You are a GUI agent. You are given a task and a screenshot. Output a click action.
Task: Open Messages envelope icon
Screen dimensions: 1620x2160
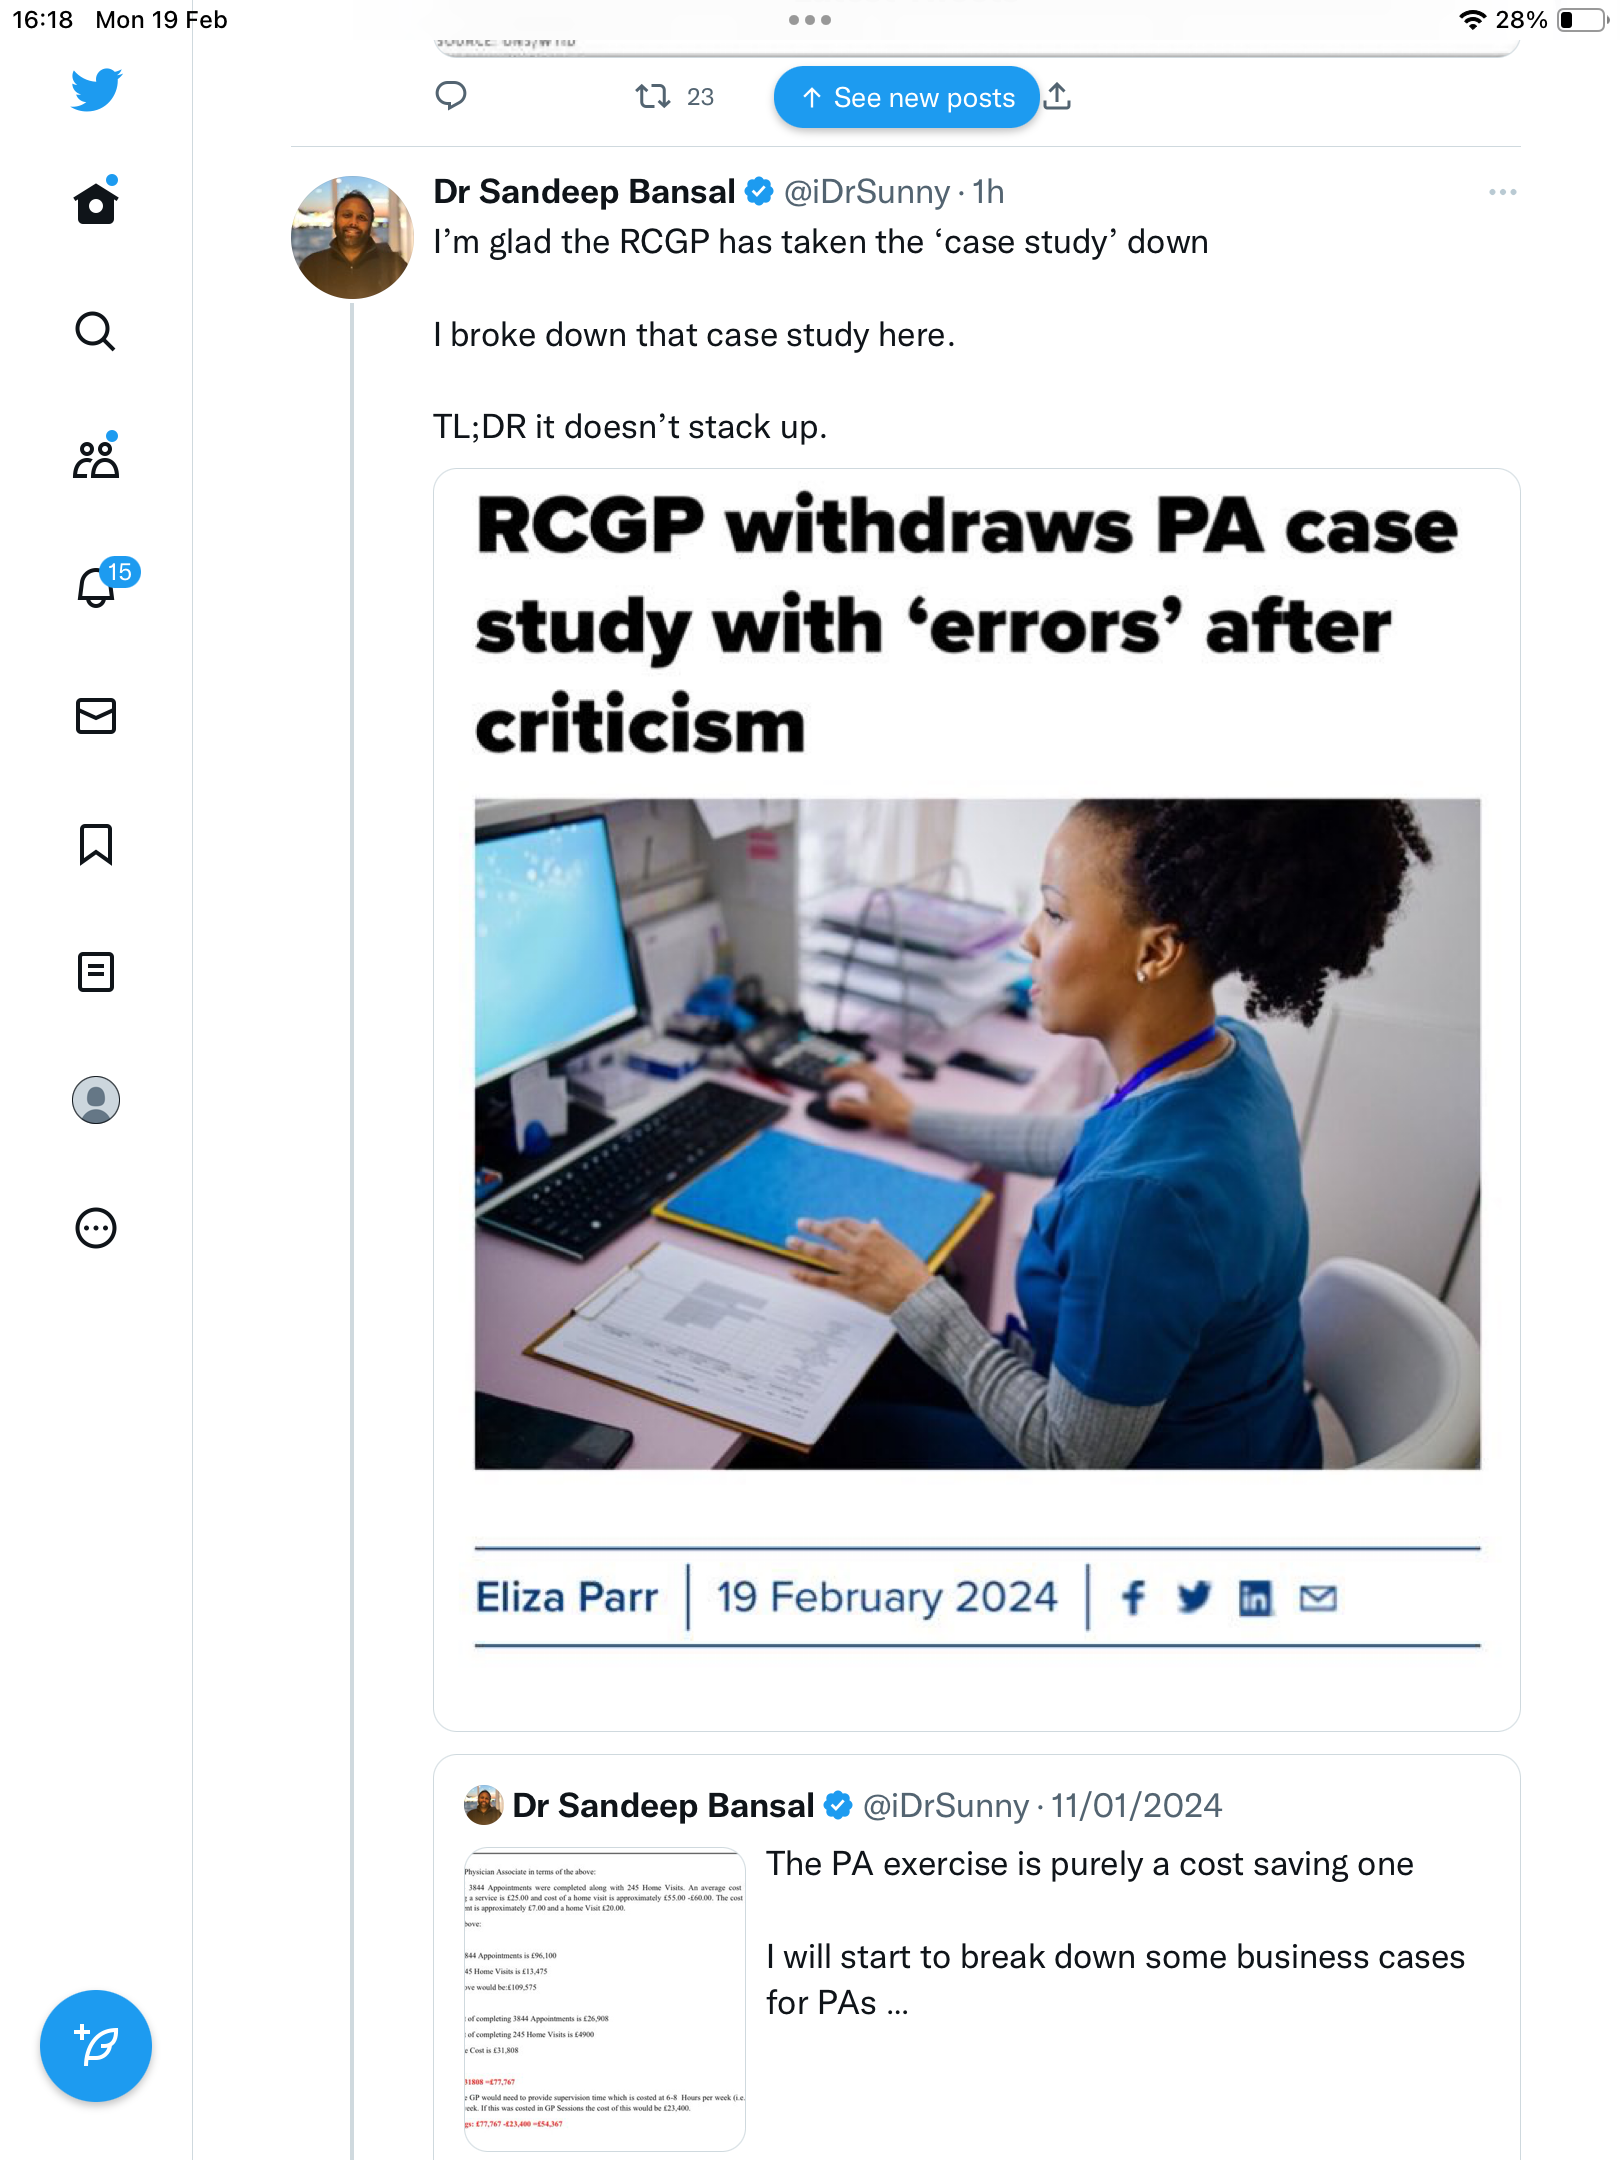[x=96, y=716]
